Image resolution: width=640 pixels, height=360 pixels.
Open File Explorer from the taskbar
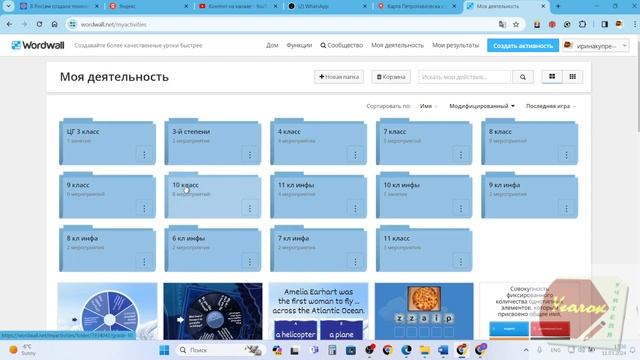pyautogui.click(x=424, y=350)
